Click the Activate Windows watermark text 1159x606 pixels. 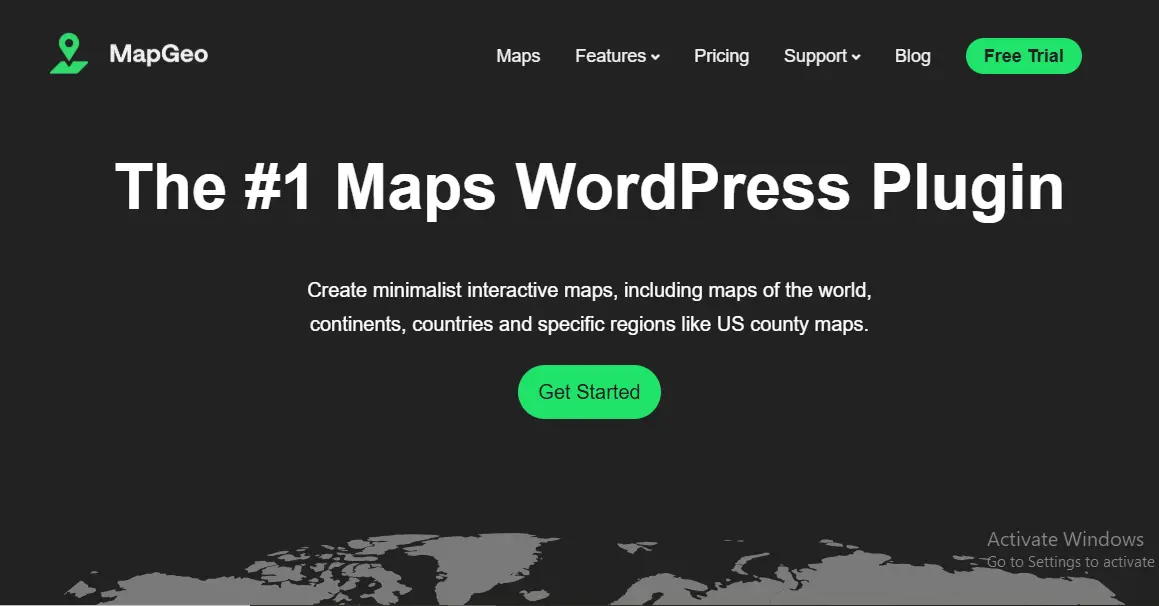tap(1065, 539)
